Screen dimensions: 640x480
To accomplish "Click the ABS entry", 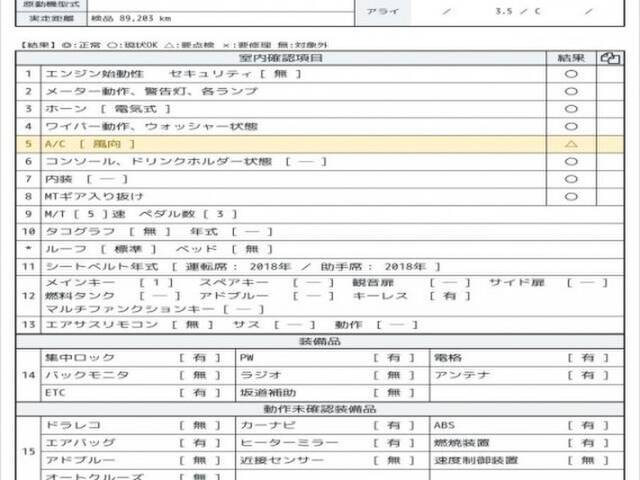I will [521, 425].
